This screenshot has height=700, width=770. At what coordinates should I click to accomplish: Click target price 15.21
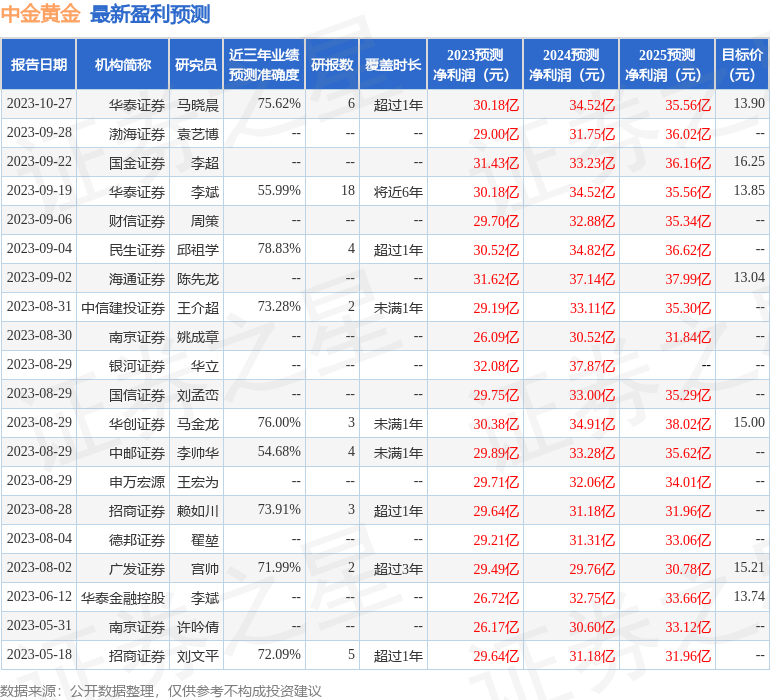click(749, 567)
